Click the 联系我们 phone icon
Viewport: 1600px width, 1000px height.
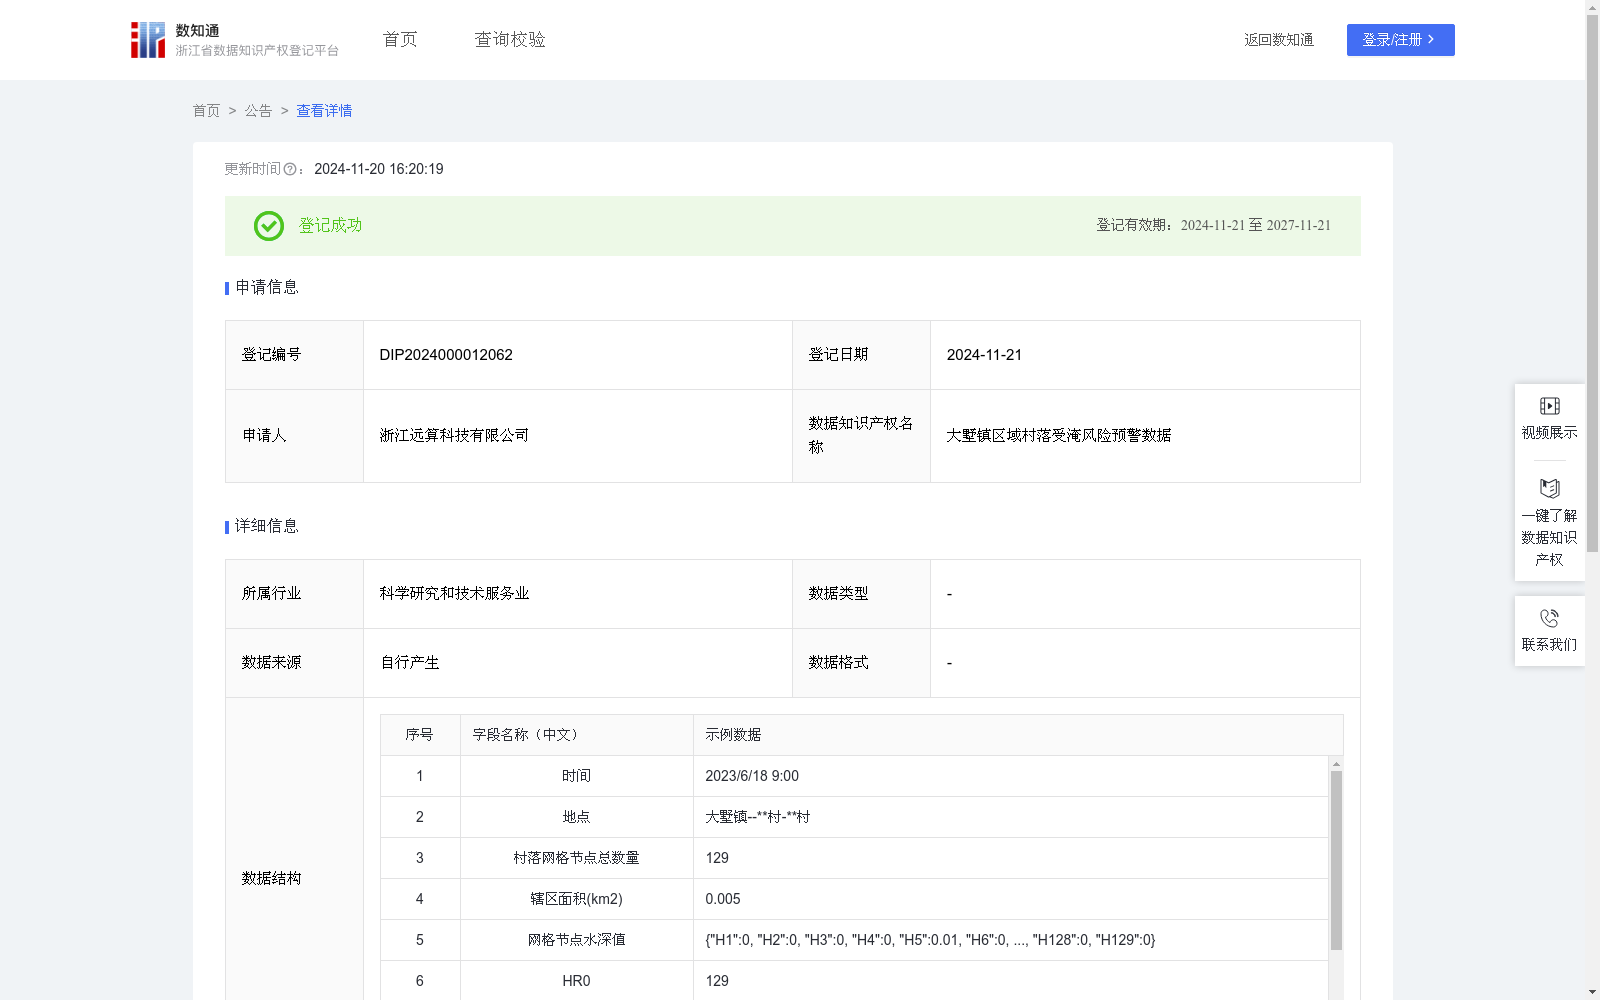tap(1549, 618)
